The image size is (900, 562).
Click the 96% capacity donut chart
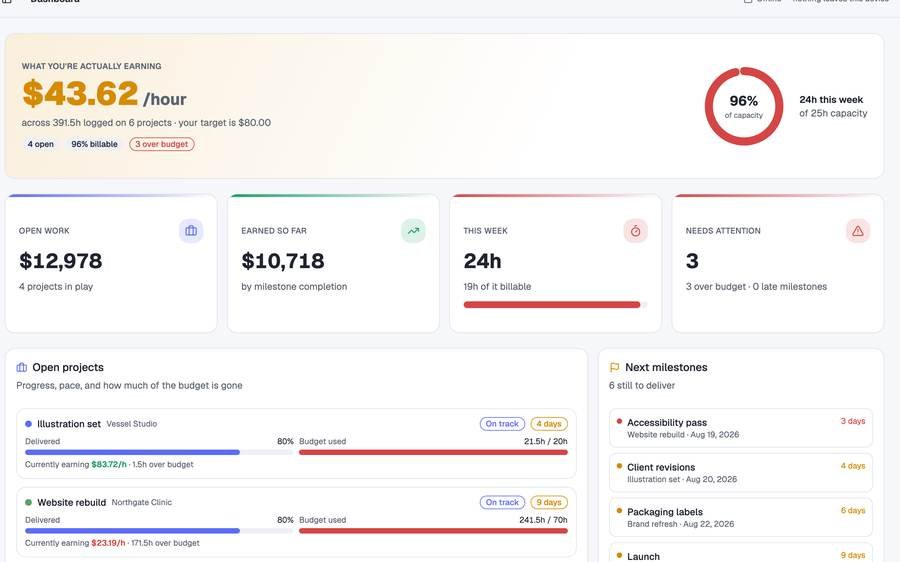(x=744, y=106)
